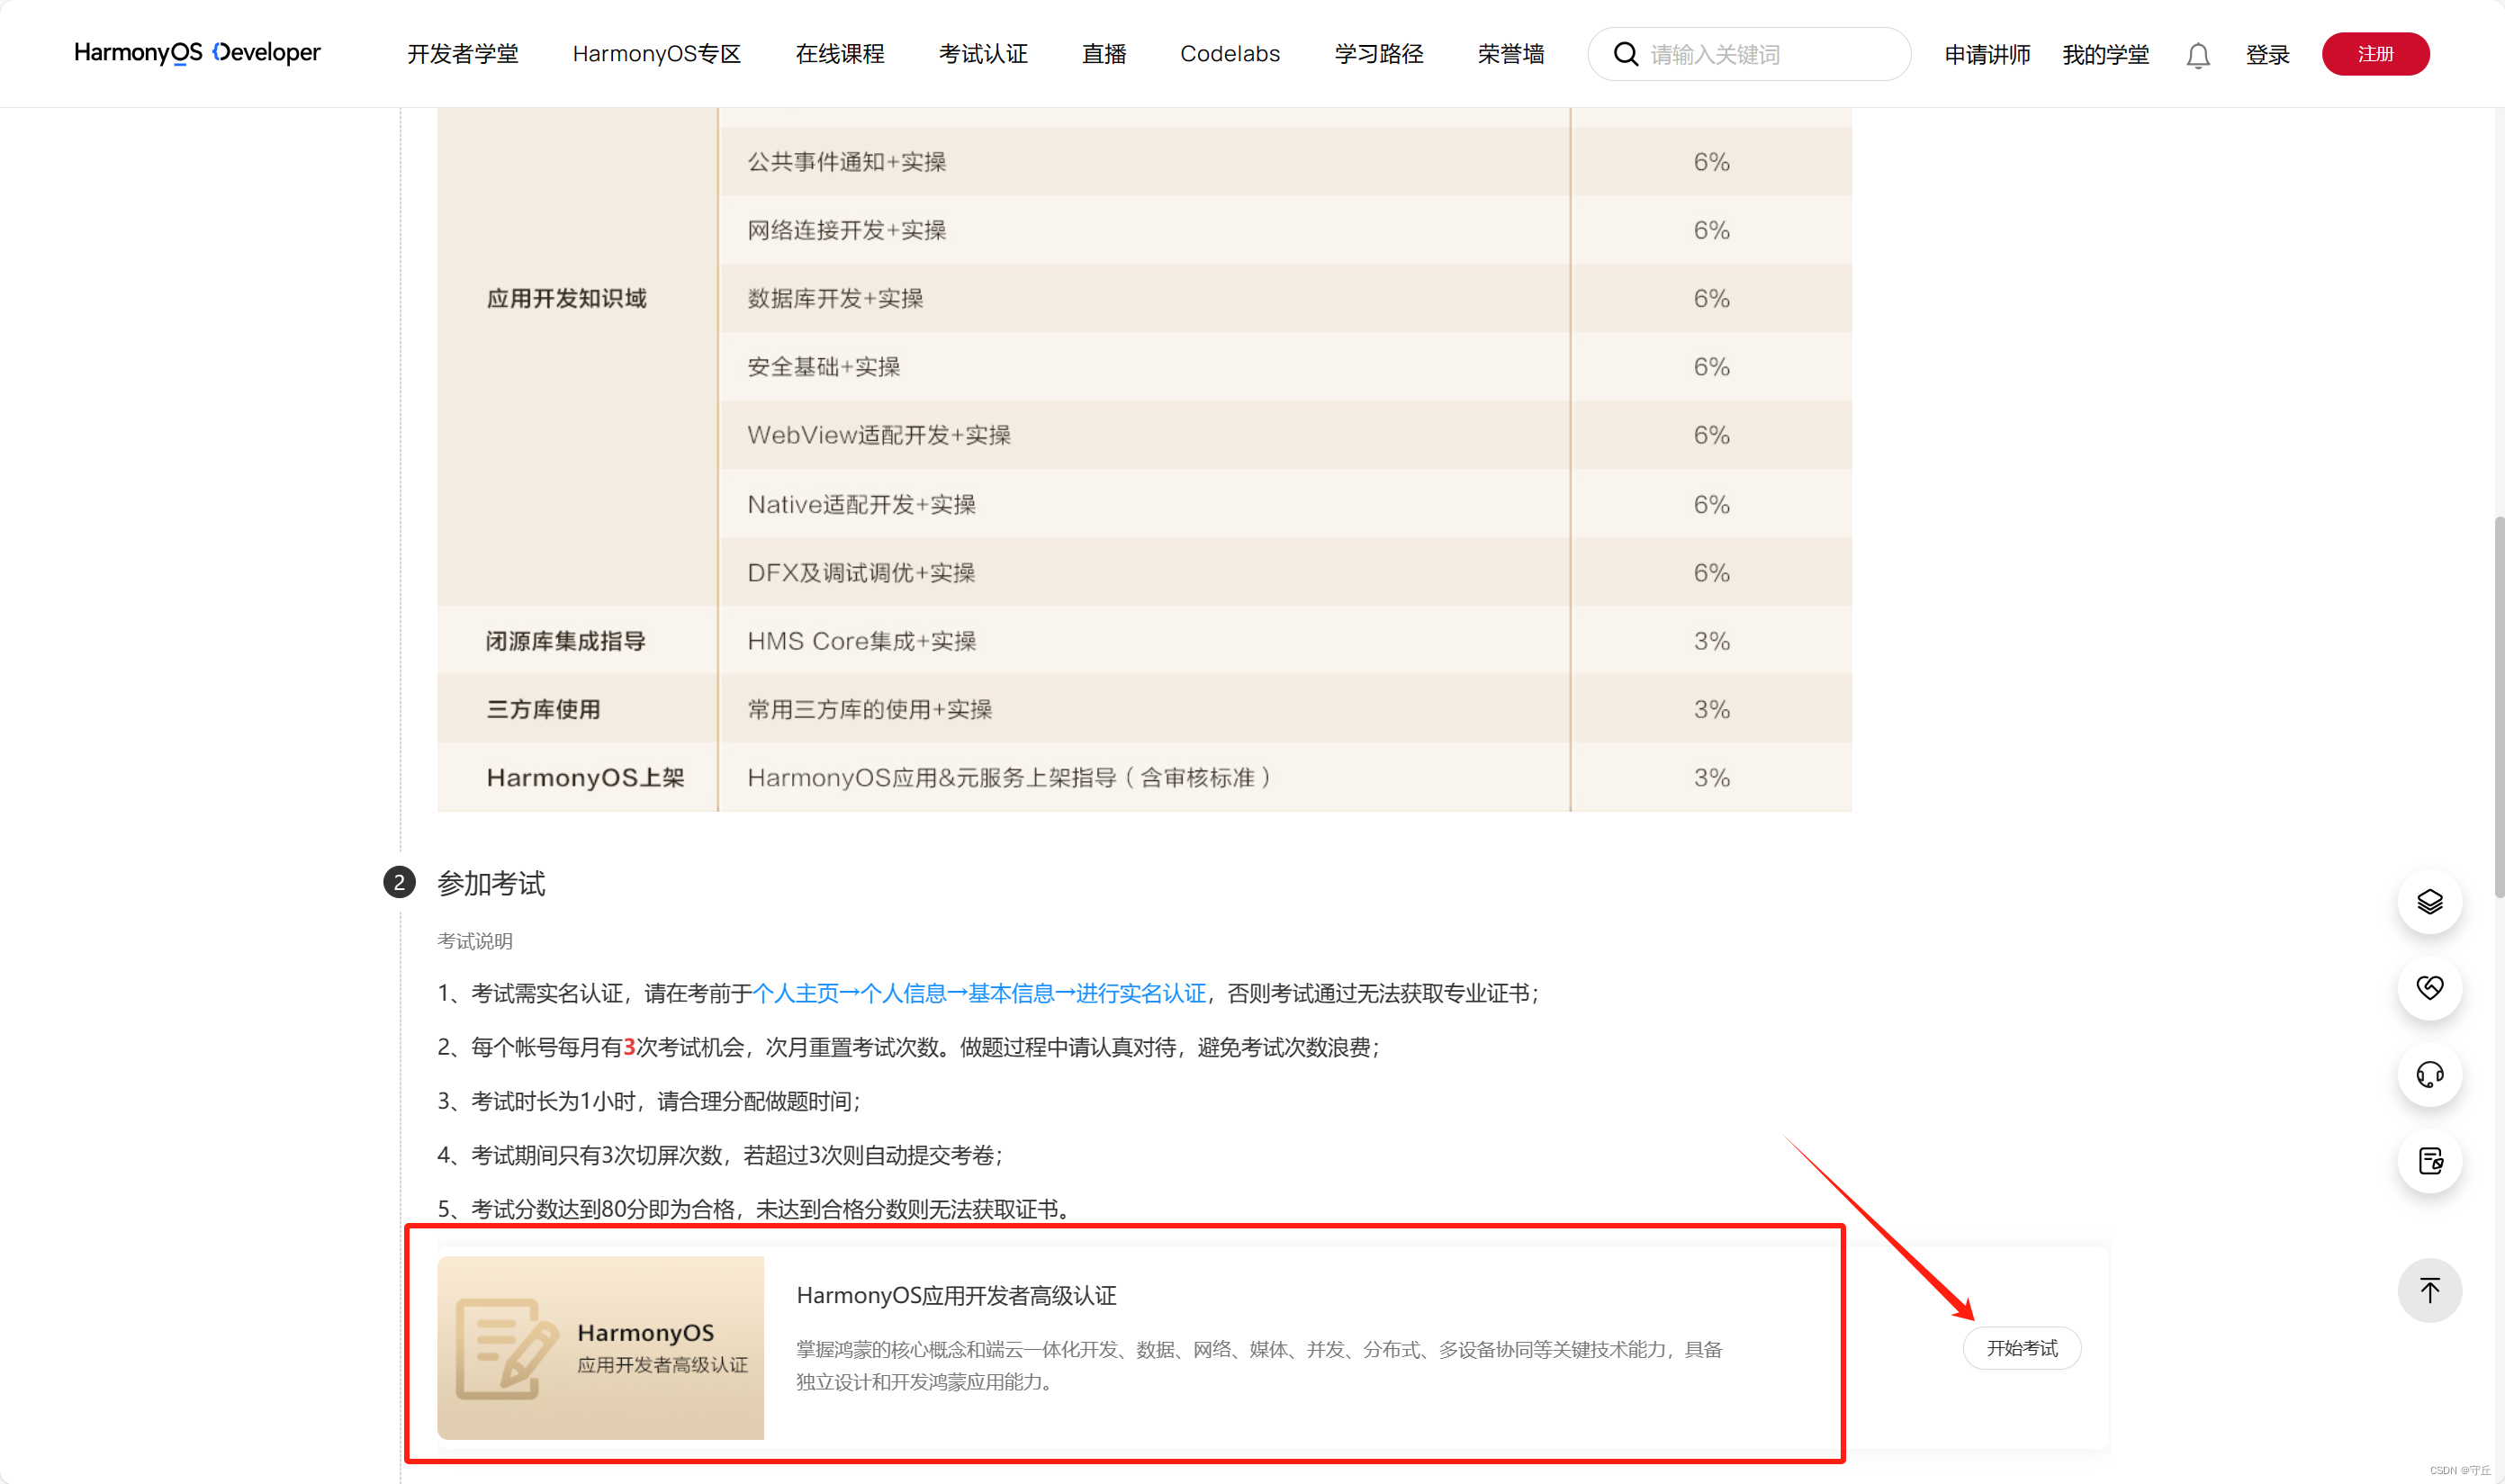
Task: Click the Native适配开发+实操 row
Action: (x=1144, y=504)
